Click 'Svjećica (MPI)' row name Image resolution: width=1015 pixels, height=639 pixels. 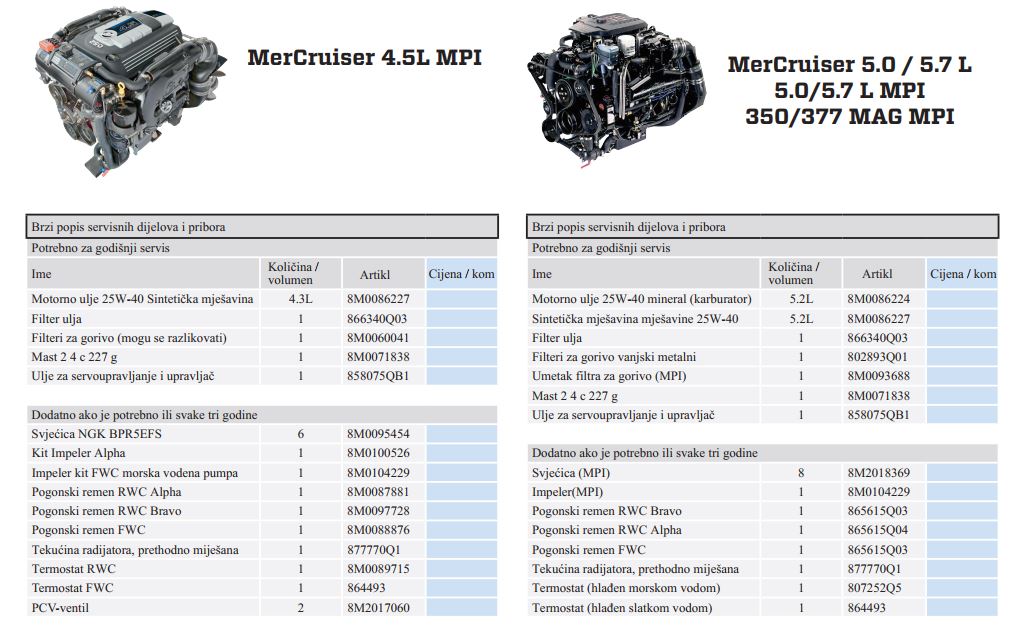click(571, 473)
